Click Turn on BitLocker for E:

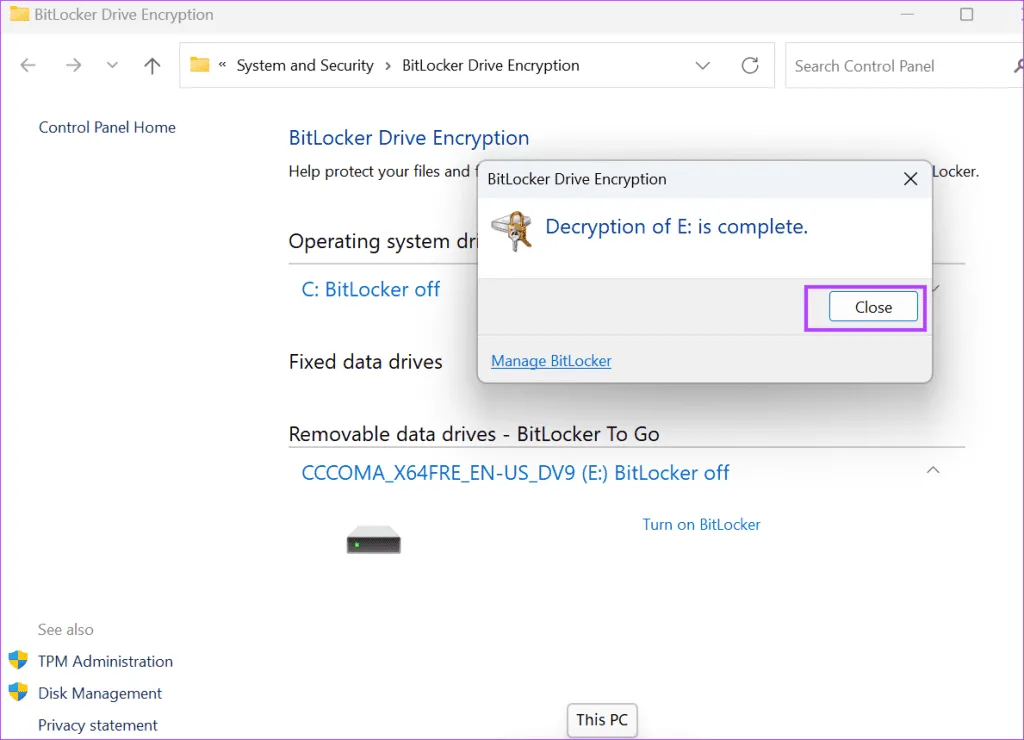click(701, 524)
